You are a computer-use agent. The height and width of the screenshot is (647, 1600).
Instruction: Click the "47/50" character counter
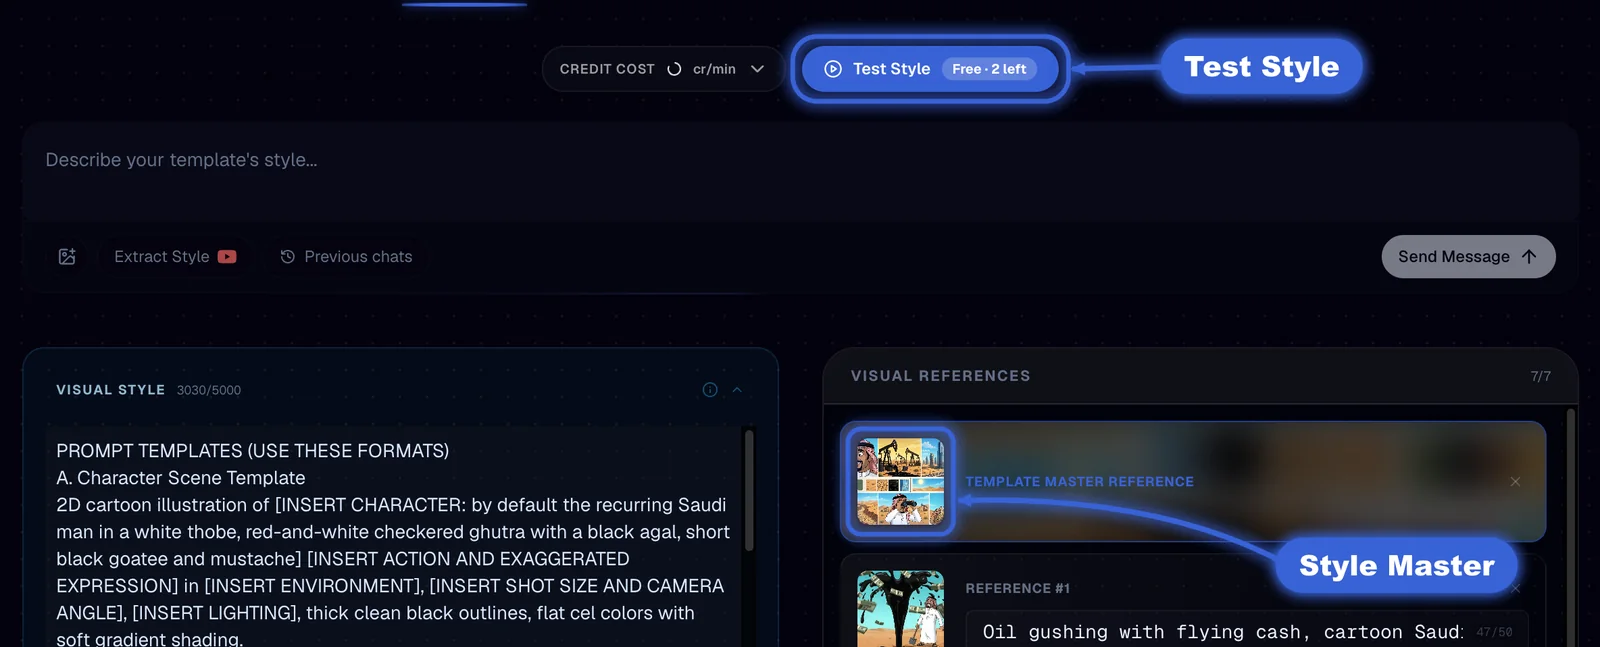tap(1494, 632)
